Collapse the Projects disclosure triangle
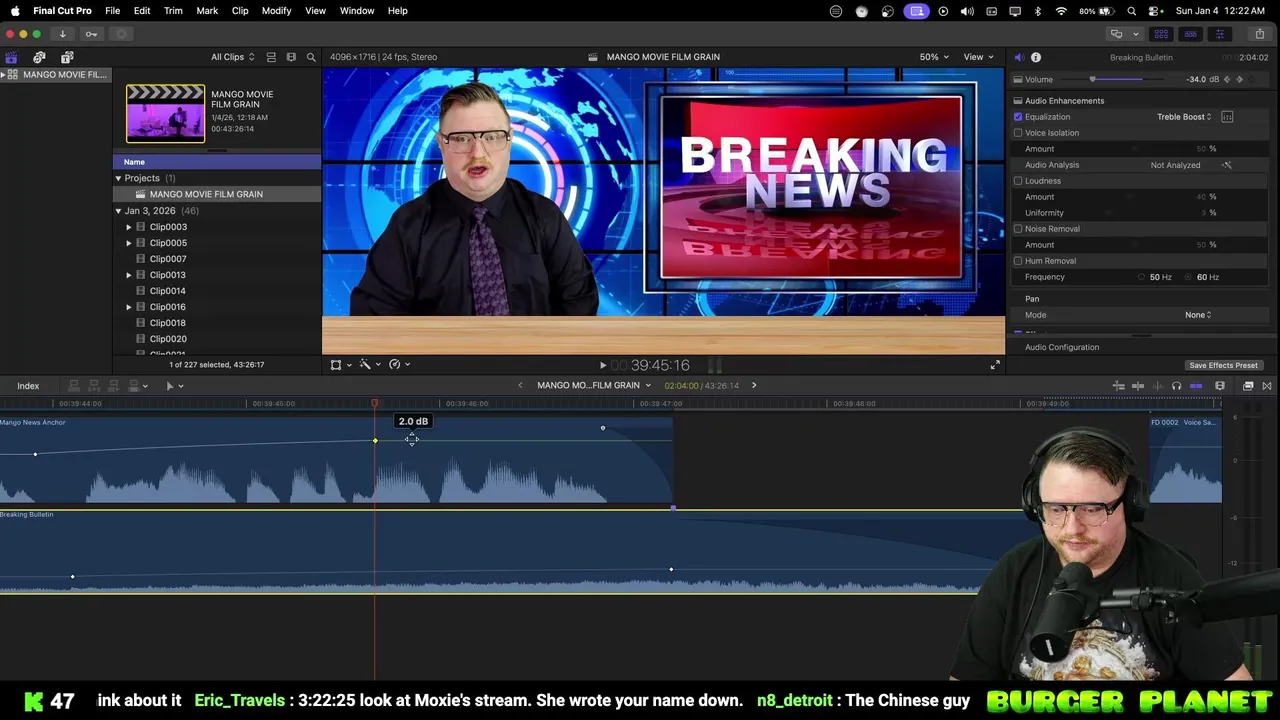1280x720 pixels. pyautogui.click(x=118, y=178)
